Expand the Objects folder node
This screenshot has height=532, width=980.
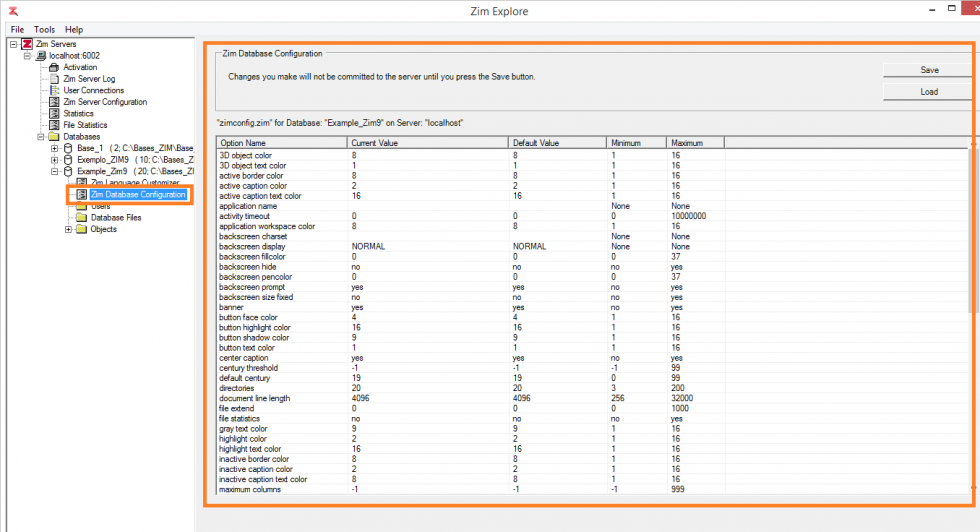click(68, 229)
